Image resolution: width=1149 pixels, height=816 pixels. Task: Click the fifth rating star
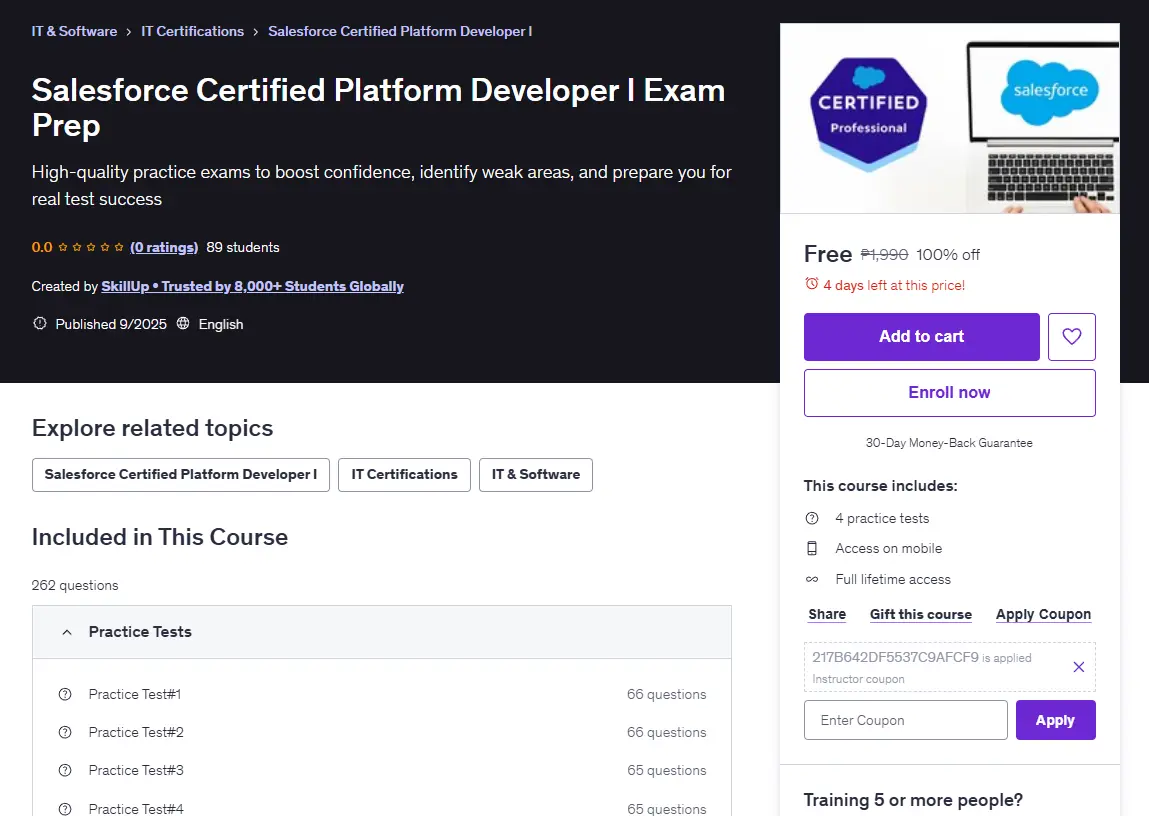click(119, 247)
